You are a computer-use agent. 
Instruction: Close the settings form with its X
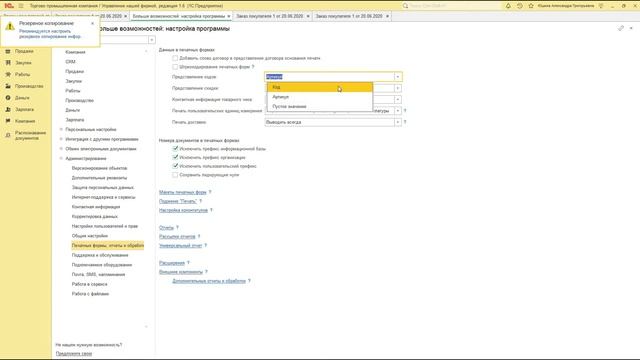coord(631,28)
